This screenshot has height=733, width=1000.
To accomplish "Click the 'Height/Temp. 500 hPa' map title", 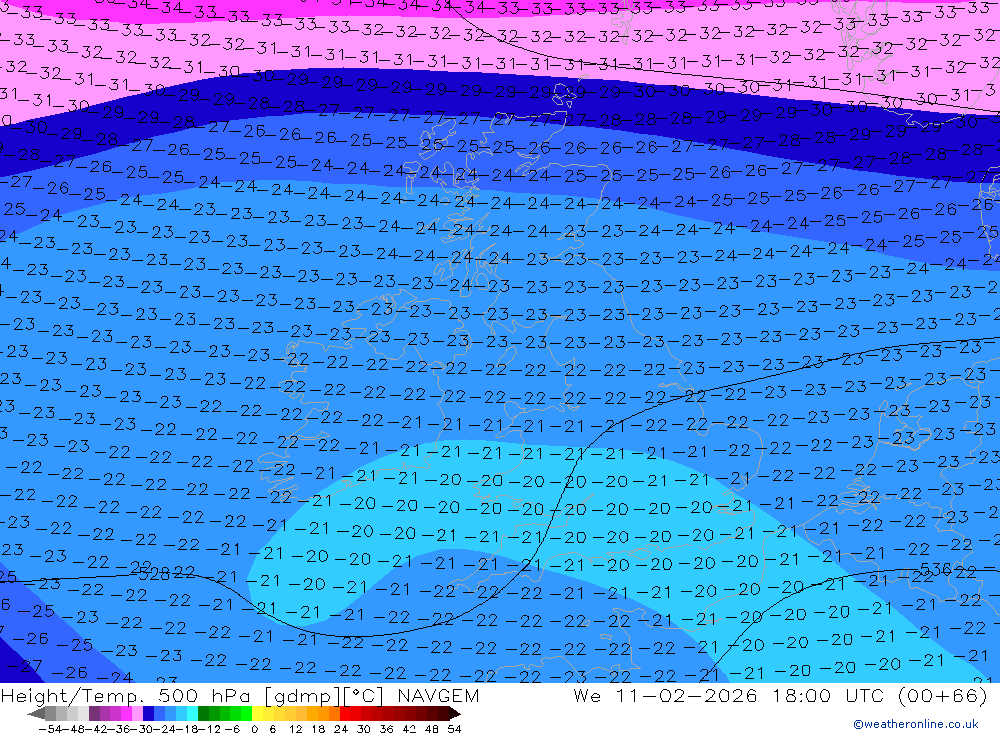I will point(126,695).
